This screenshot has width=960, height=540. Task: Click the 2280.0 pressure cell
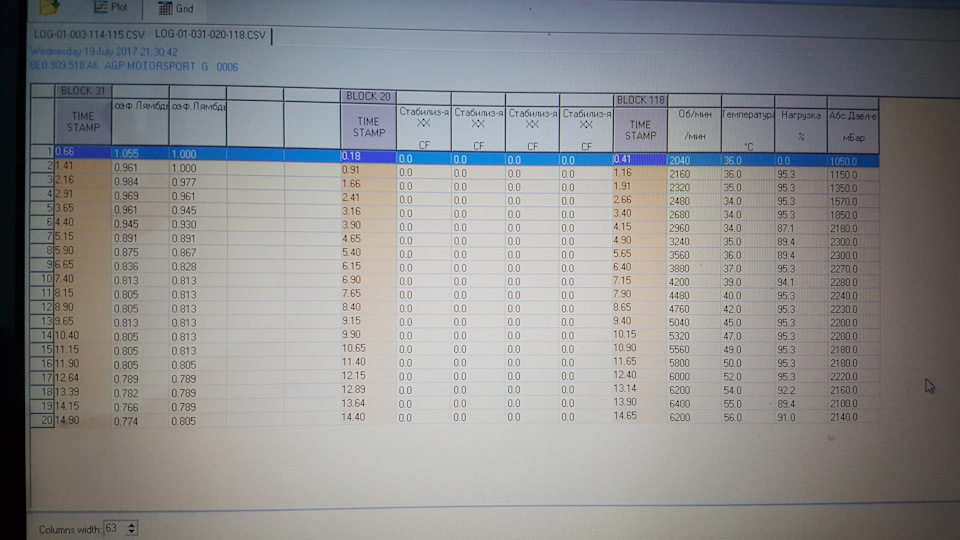pos(853,282)
